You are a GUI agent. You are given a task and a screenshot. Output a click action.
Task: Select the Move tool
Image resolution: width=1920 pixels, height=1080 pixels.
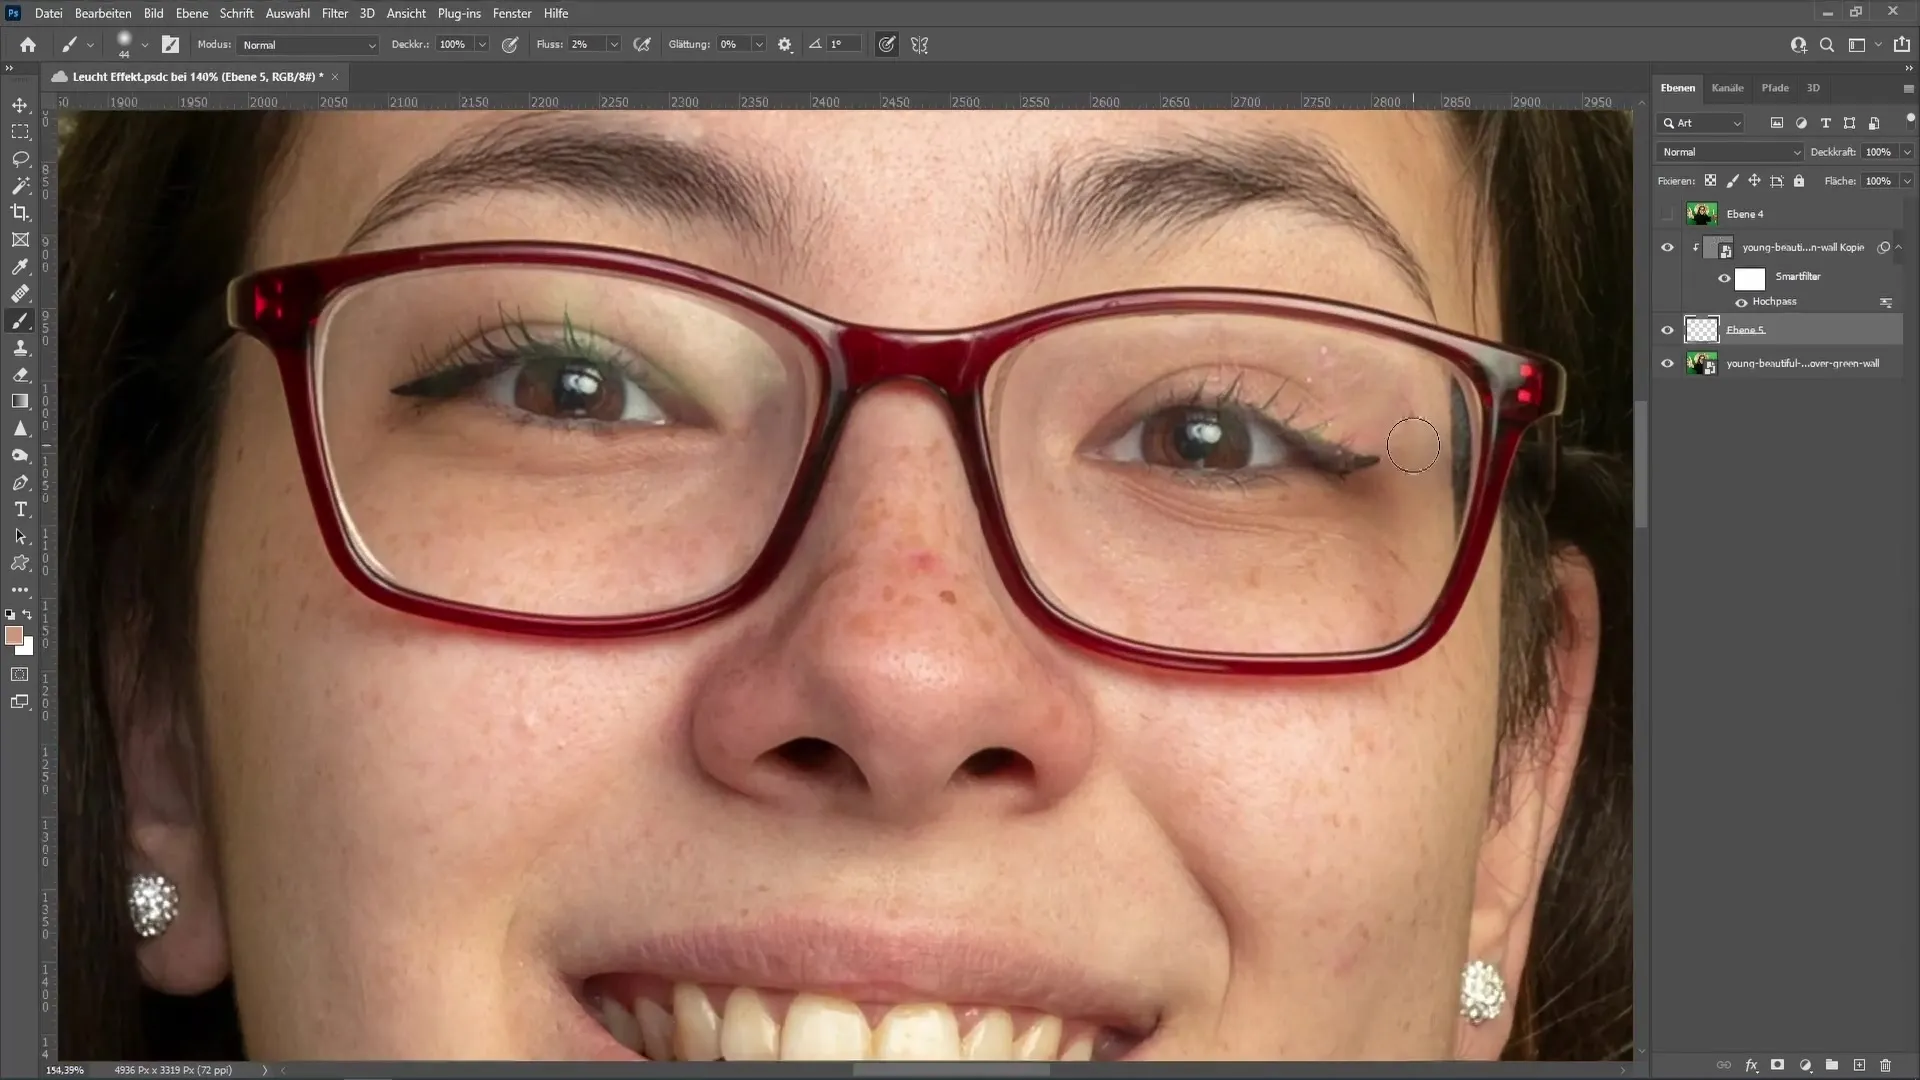(x=20, y=103)
